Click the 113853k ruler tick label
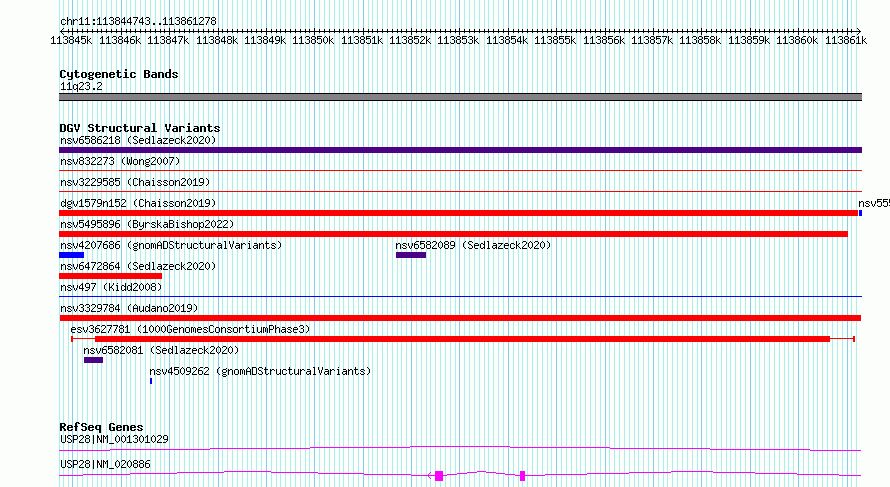The height and width of the screenshot is (487, 890). [458, 40]
